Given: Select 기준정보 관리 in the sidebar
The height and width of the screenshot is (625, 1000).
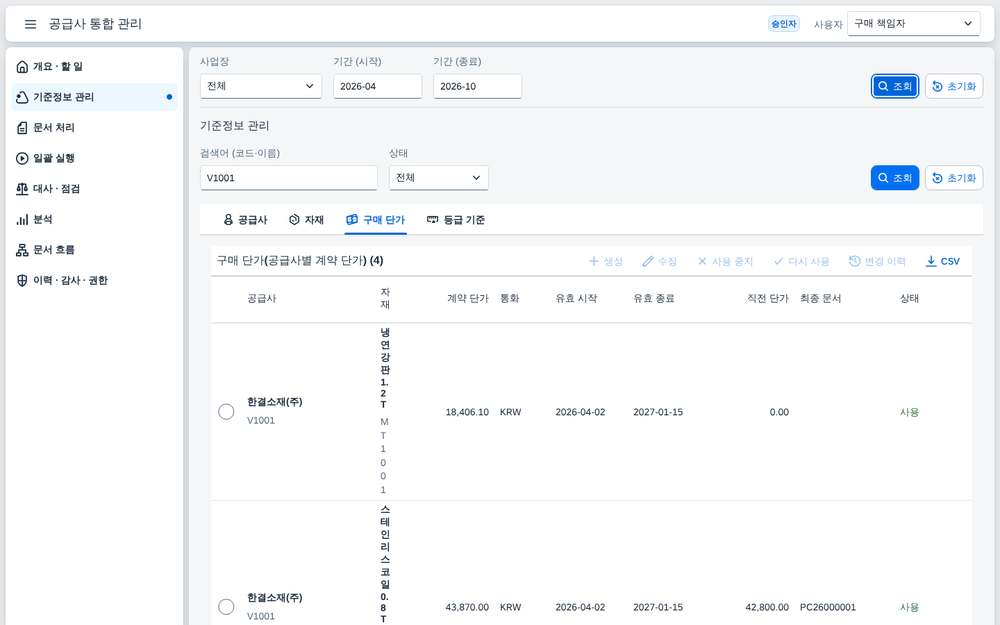Looking at the screenshot, I should click(94, 97).
